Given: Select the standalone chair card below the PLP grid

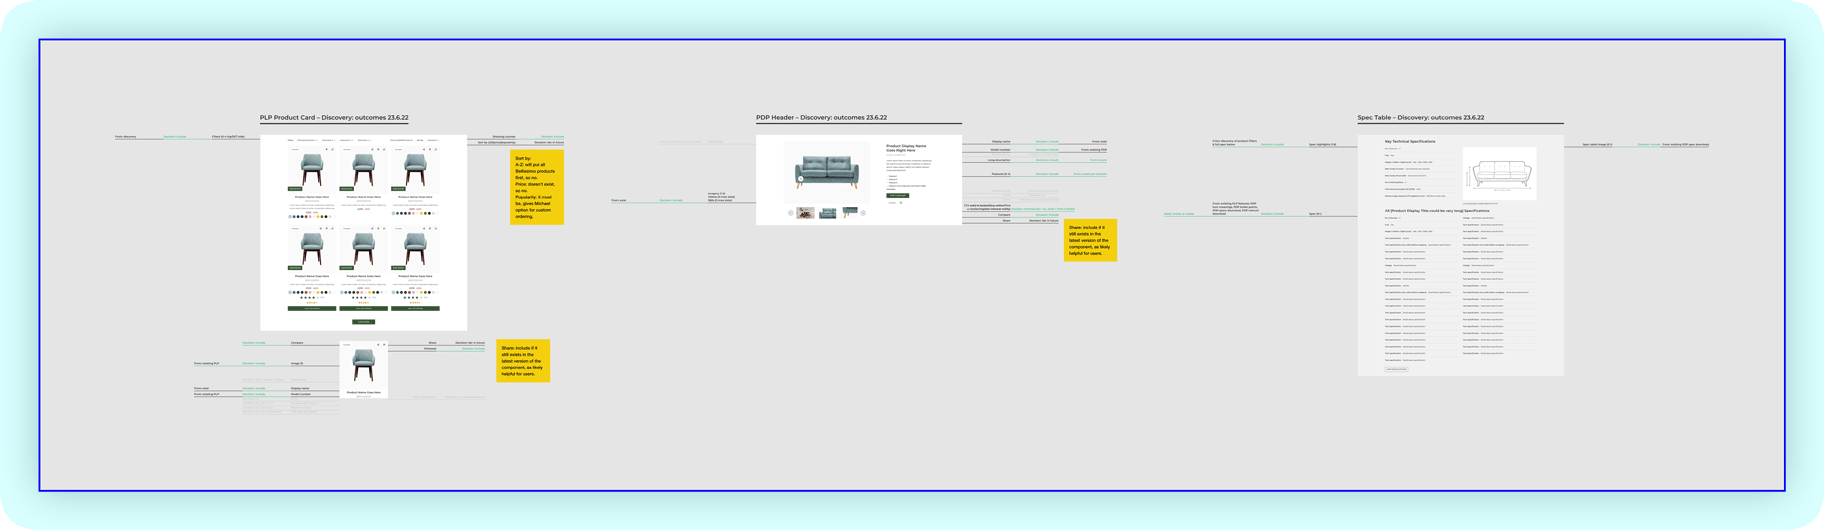Looking at the screenshot, I should tap(364, 370).
